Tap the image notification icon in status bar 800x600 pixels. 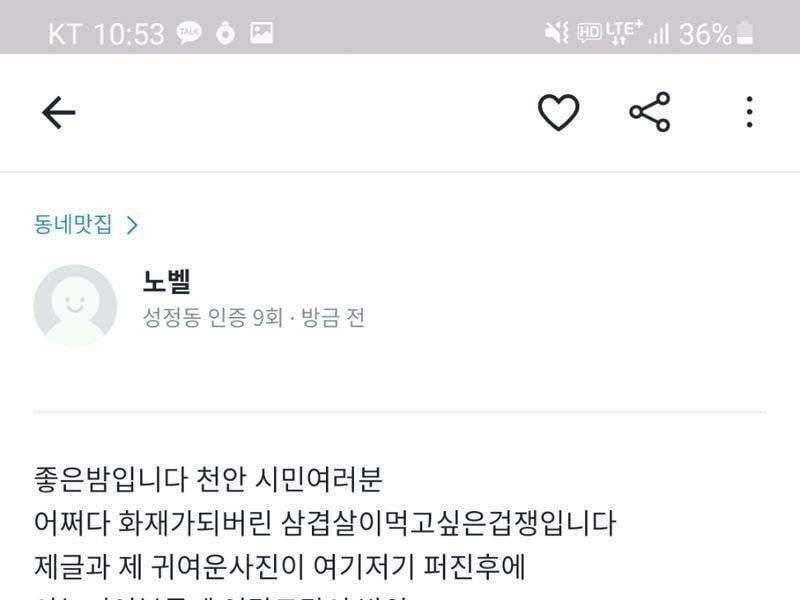coord(261,33)
